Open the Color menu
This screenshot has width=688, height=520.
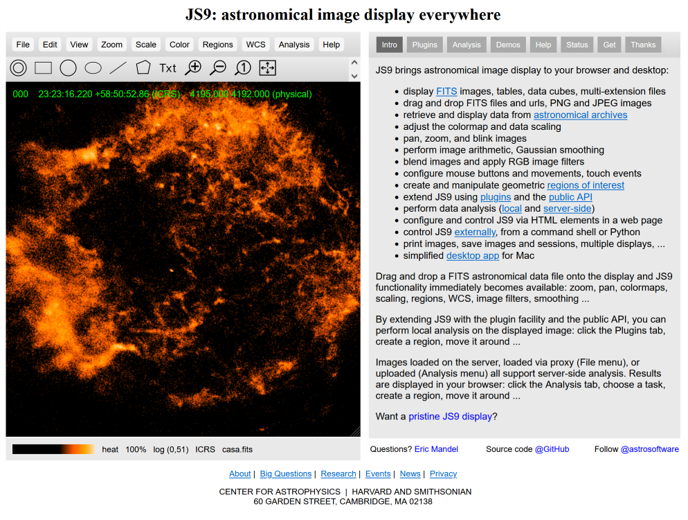click(179, 45)
